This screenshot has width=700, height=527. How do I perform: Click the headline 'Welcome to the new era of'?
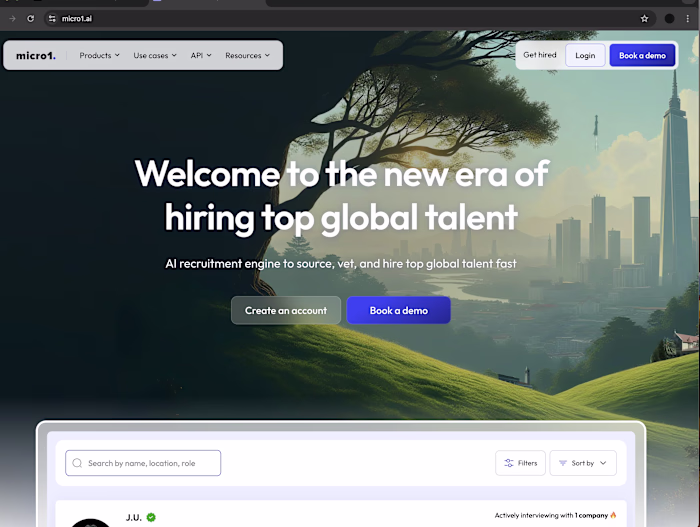(342, 174)
